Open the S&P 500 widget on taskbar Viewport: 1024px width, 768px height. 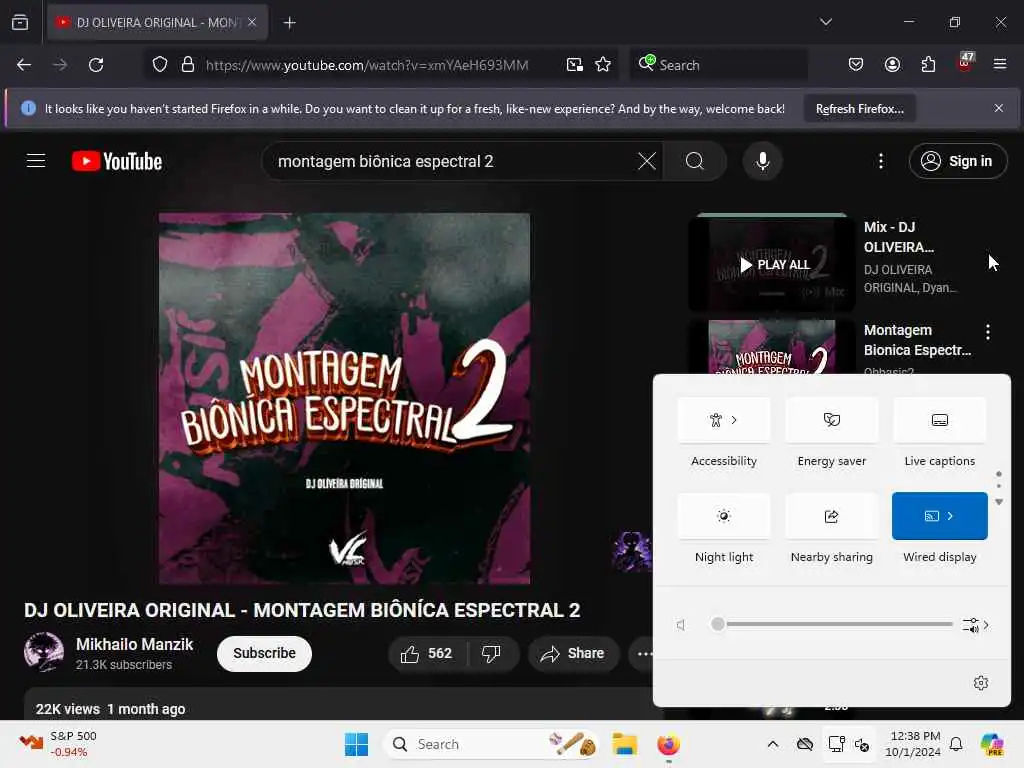[59, 744]
